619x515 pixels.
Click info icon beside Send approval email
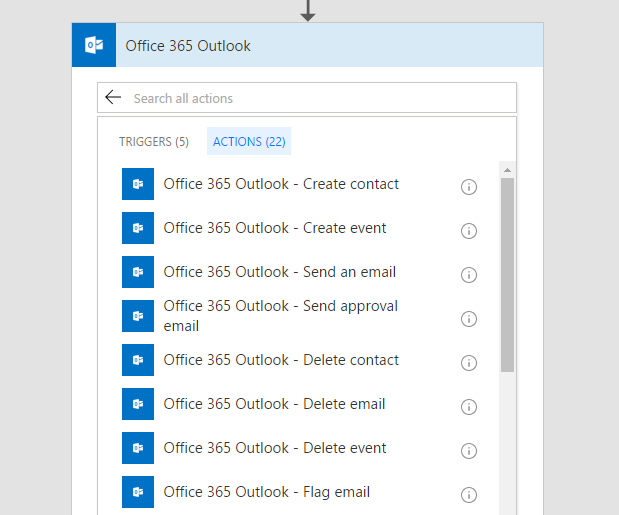(x=468, y=319)
